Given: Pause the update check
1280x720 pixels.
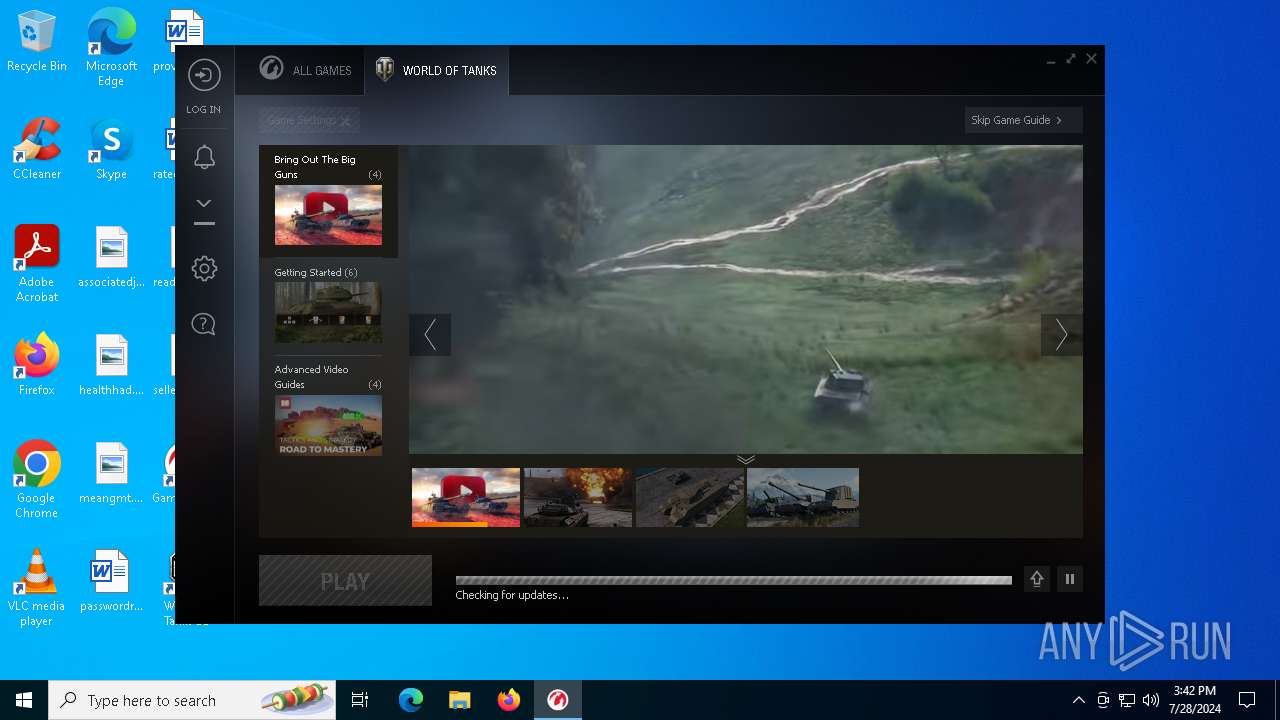Looking at the screenshot, I should 1070,579.
